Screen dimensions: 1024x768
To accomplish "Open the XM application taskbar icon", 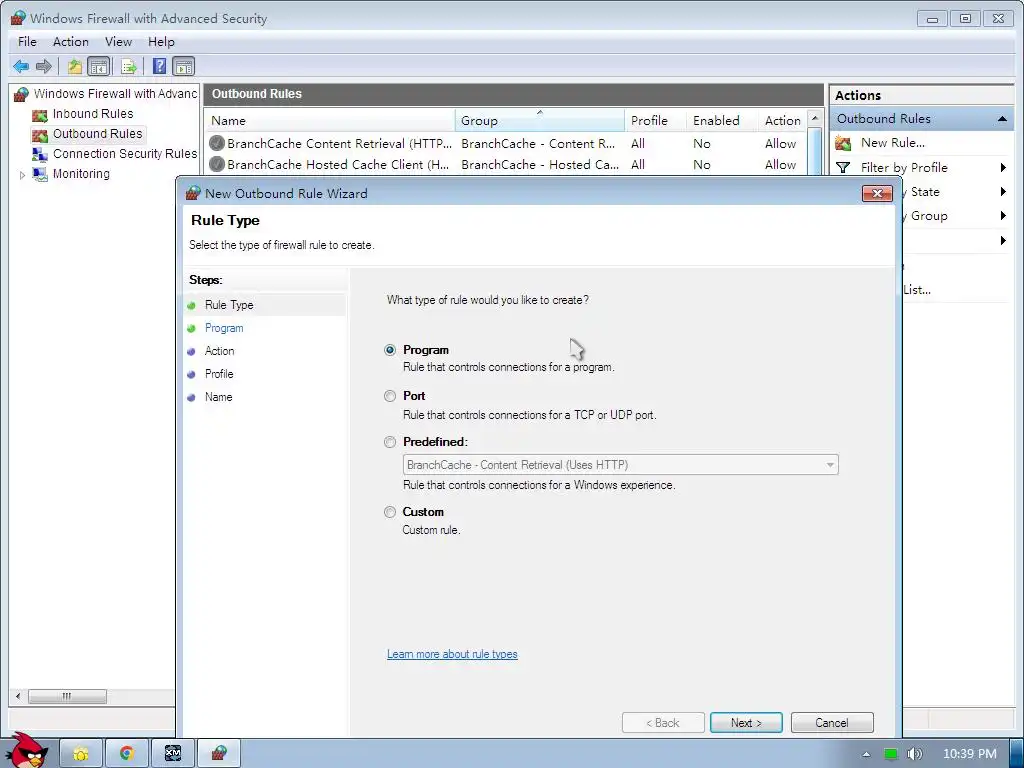I will (x=172, y=754).
